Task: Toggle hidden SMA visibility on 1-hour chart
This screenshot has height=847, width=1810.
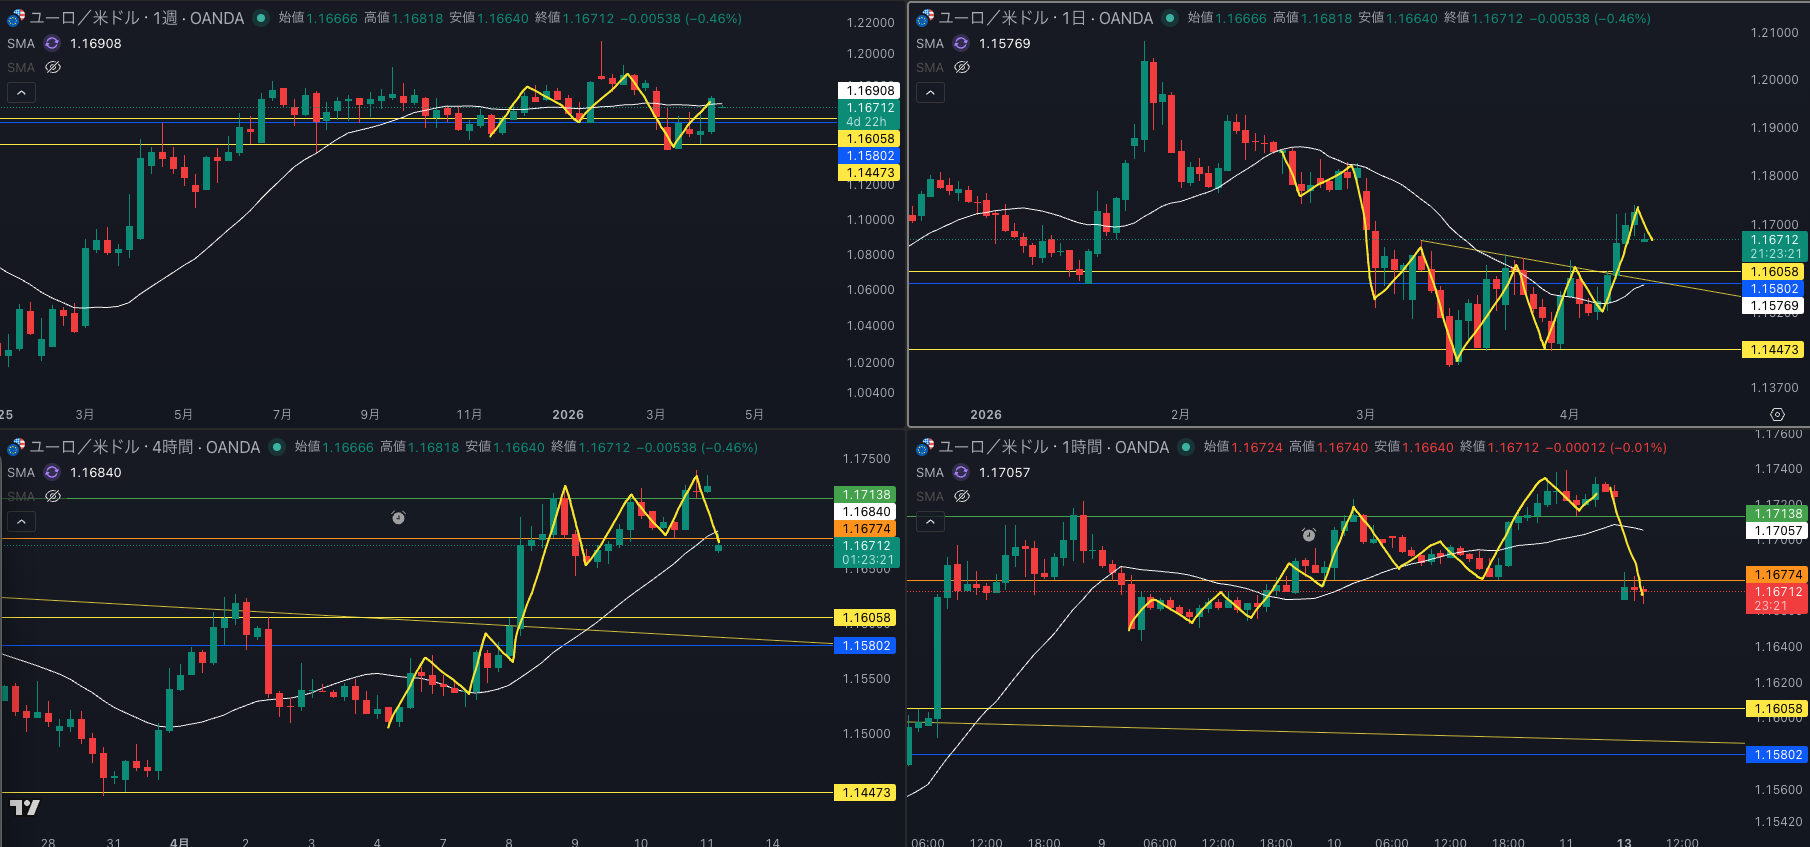Action: 962,496
